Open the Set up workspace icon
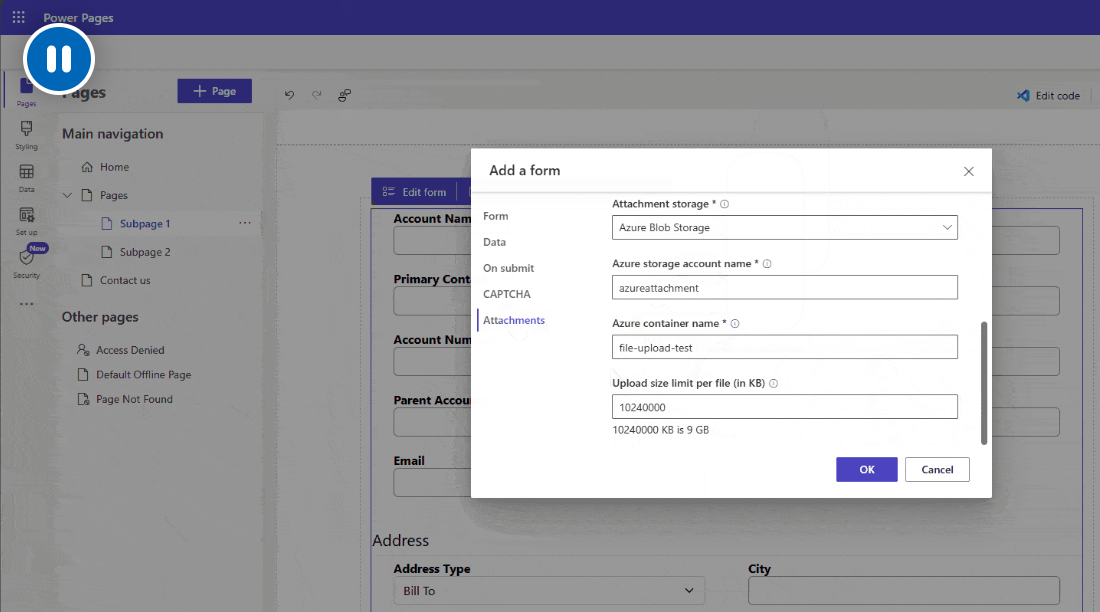Viewport: 1100px width, 612px height. coord(27,220)
